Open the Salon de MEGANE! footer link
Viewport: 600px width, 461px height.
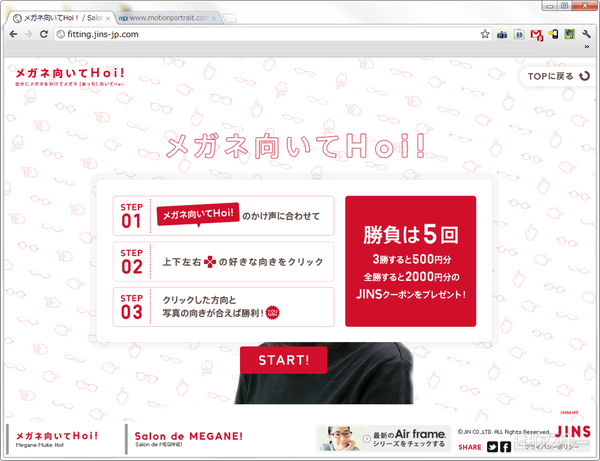[188, 439]
